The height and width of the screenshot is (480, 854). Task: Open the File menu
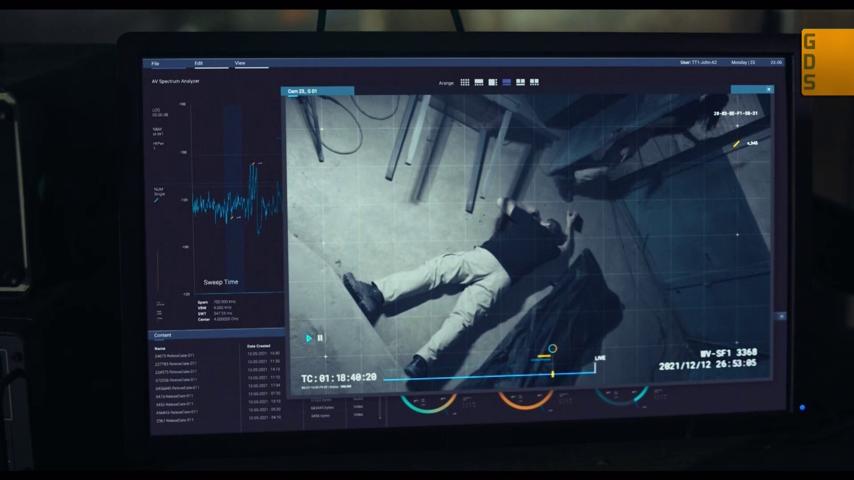155,64
